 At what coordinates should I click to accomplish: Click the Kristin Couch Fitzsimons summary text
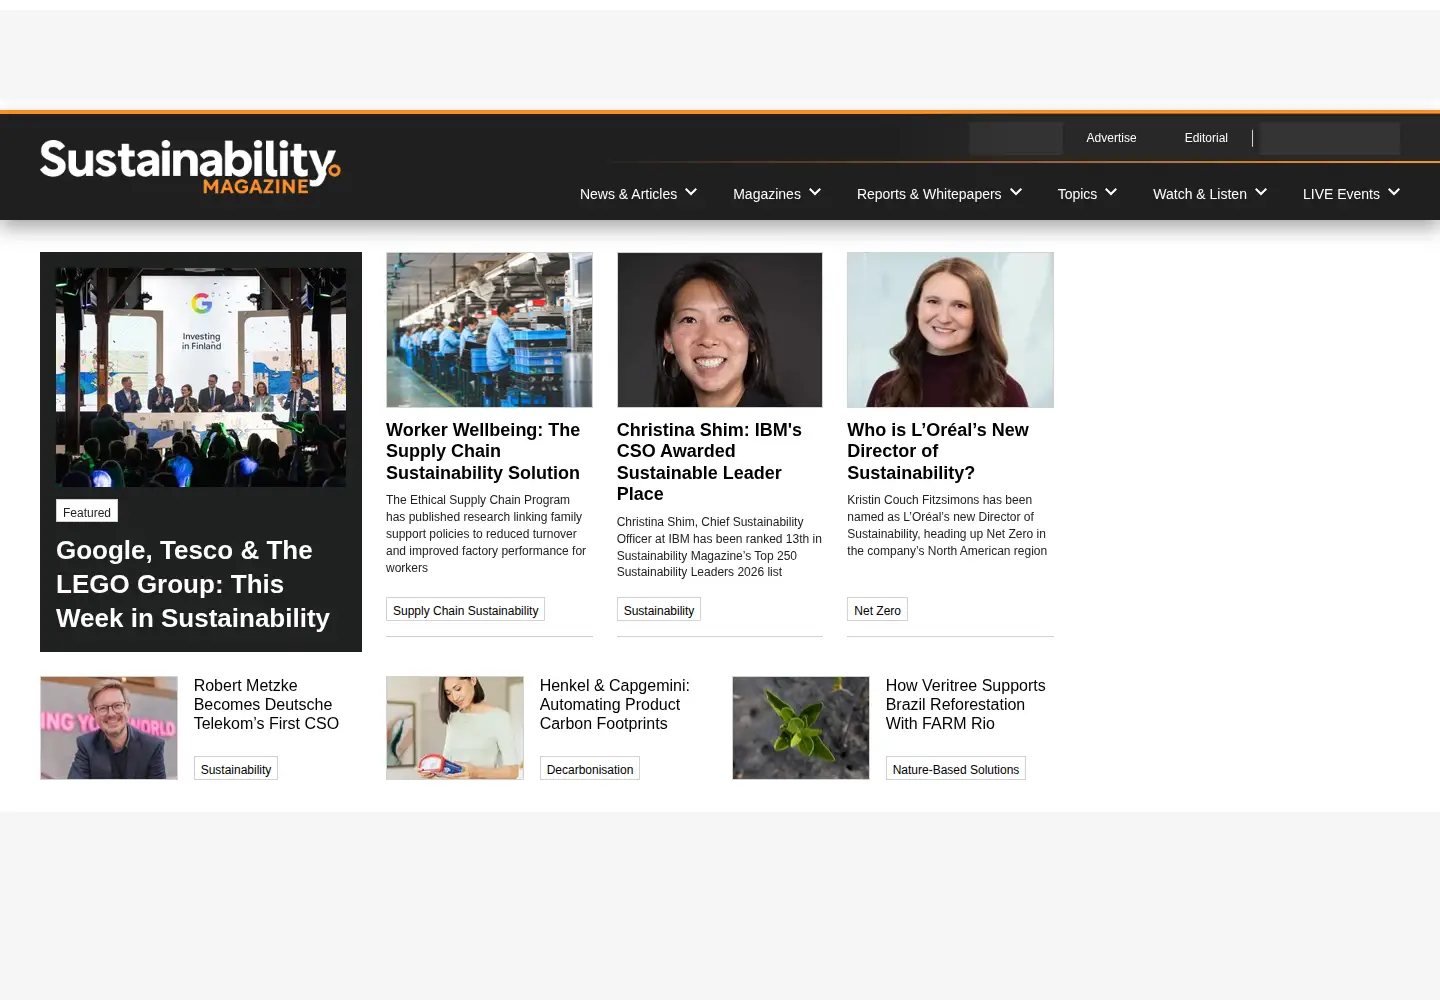[x=947, y=526]
